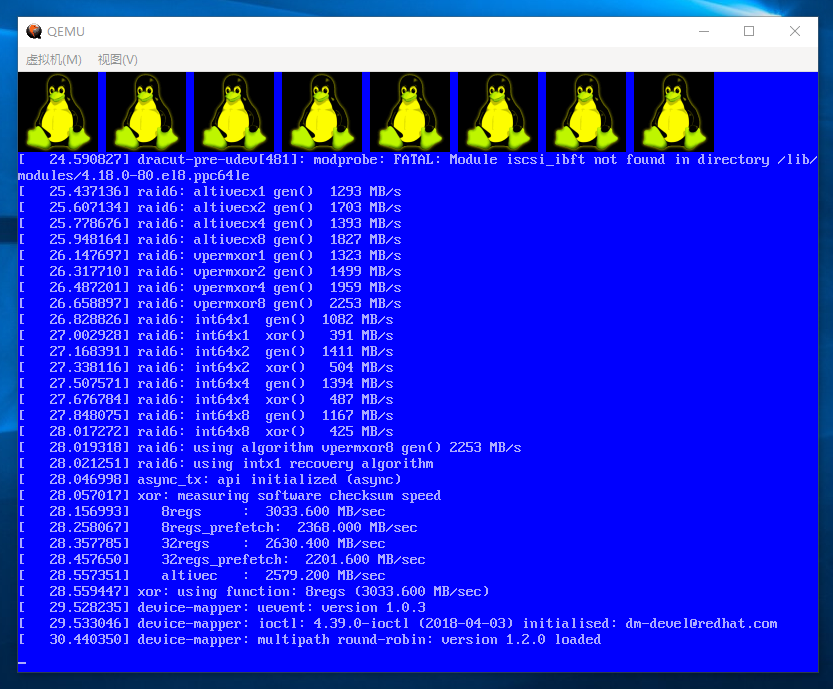Screen dimensions: 833x689
Task: Minimize the QEMU window
Action: tap(704, 31)
